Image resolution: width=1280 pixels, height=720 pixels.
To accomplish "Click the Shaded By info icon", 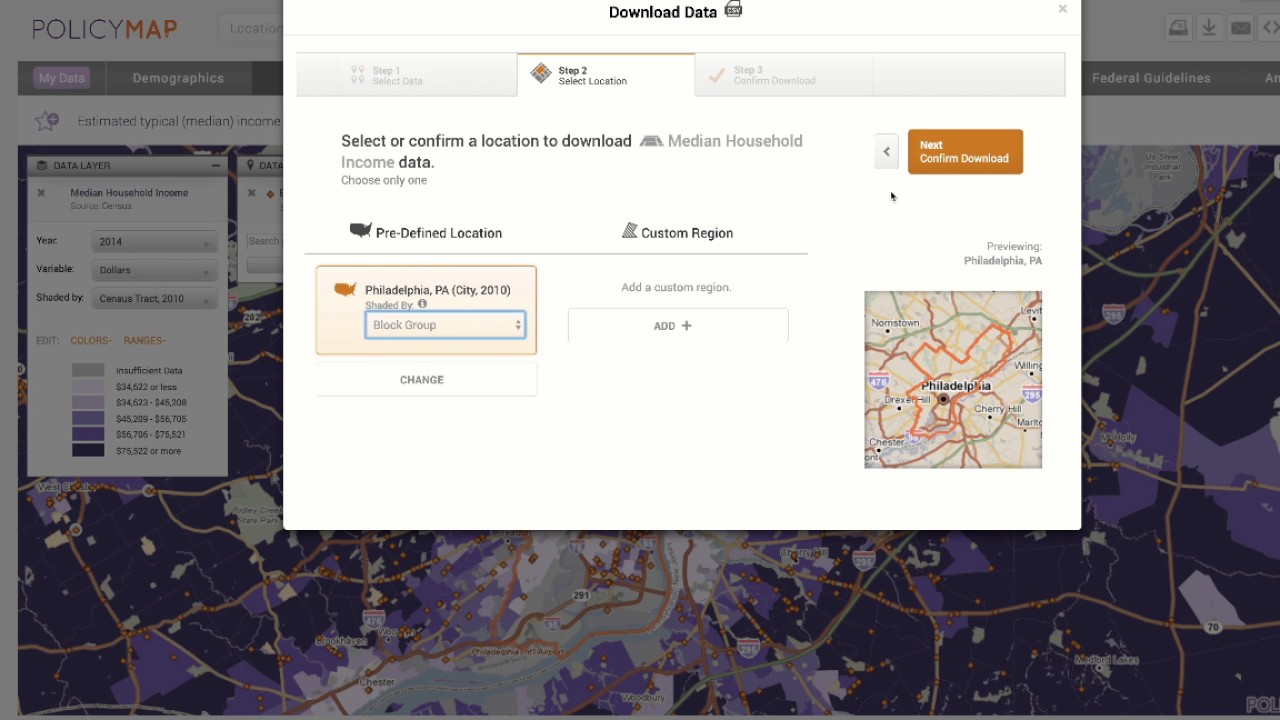I will click(x=422, y=304).
